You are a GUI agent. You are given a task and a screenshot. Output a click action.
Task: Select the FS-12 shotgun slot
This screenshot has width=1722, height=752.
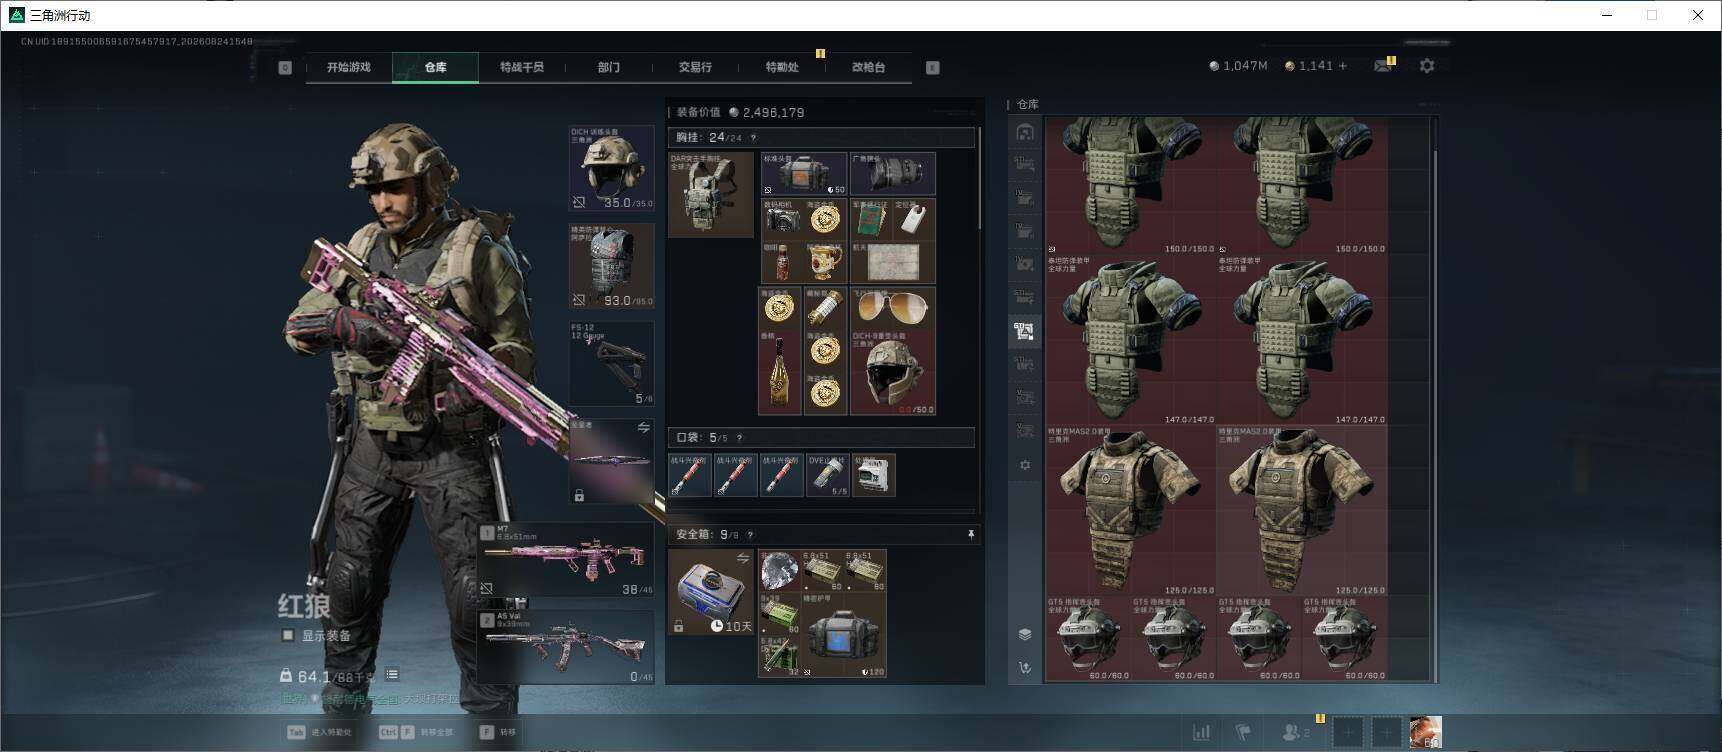(x=611, y=363)
